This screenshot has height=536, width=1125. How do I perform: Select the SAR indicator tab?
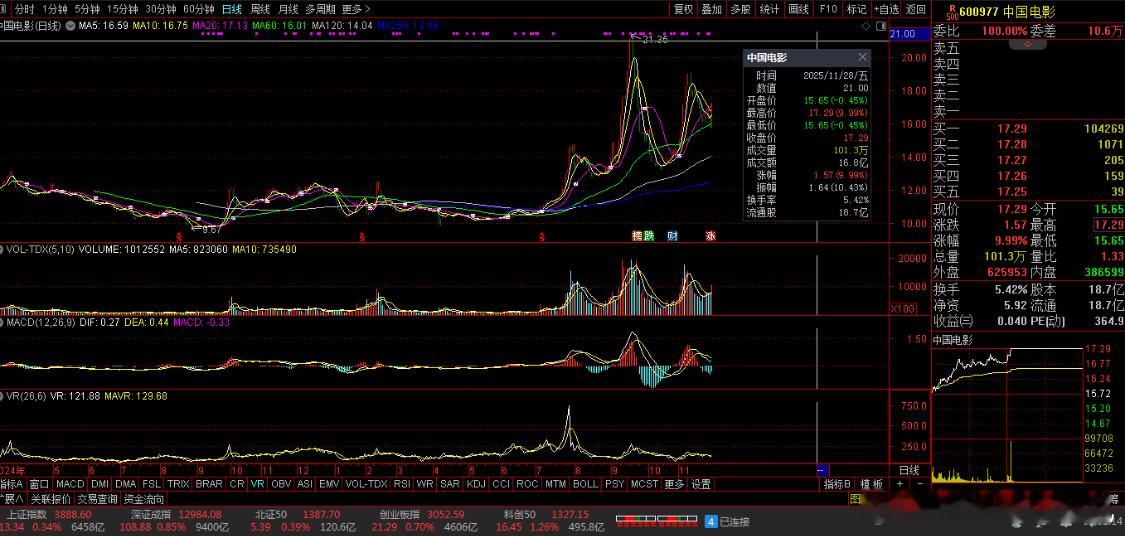click(x=450, y=484)
